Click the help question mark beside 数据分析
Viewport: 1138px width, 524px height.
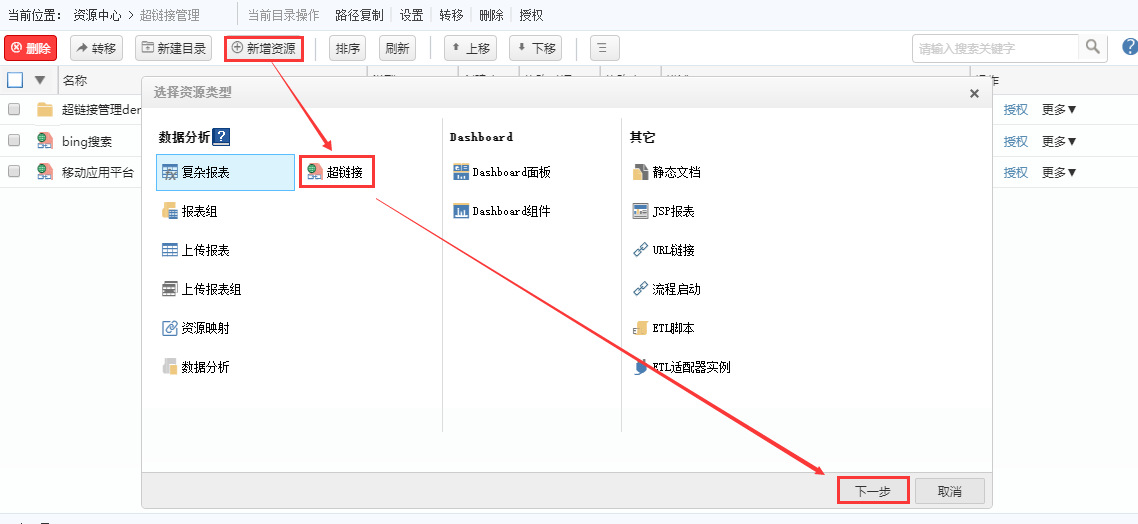click(x=222, y=137)
